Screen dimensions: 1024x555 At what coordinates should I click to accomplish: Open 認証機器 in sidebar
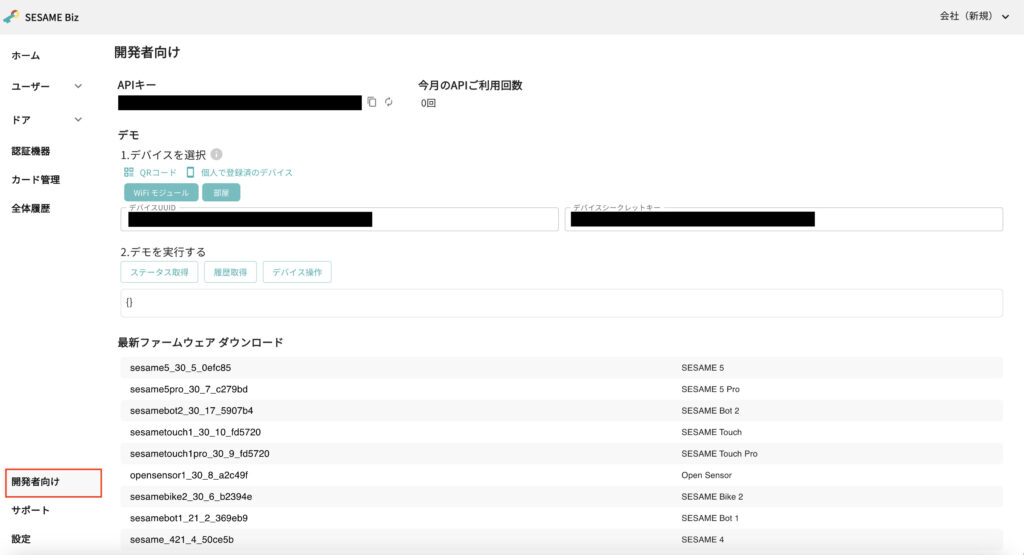pyautogui.click(x=31, y=151)
